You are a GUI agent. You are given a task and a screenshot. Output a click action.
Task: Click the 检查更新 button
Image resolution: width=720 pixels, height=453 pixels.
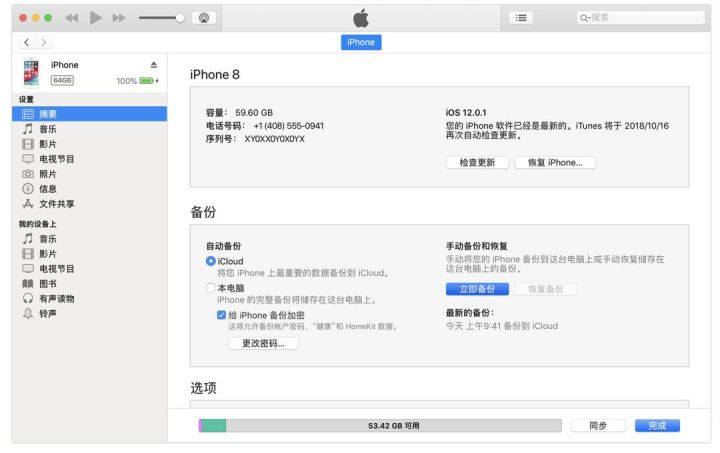477,162
